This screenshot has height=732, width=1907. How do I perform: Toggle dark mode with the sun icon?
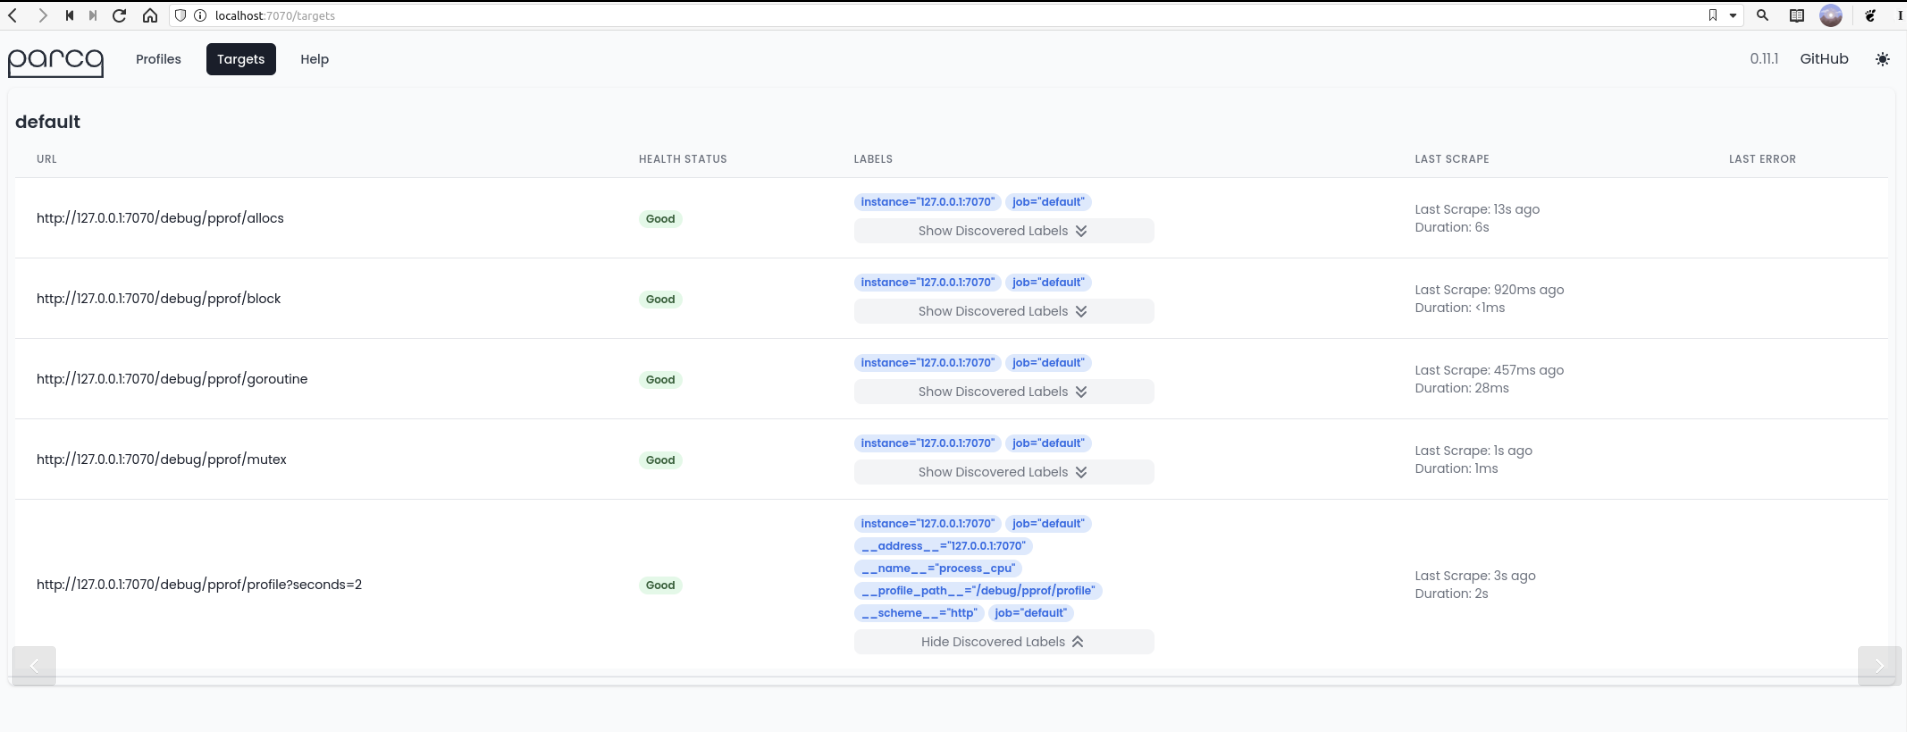click(x=1882, y=59)
